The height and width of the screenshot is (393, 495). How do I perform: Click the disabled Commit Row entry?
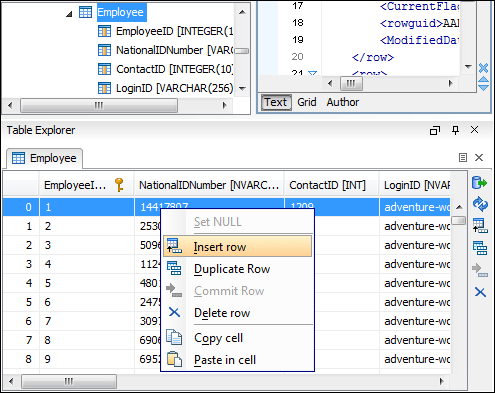(x=237, y=291)
